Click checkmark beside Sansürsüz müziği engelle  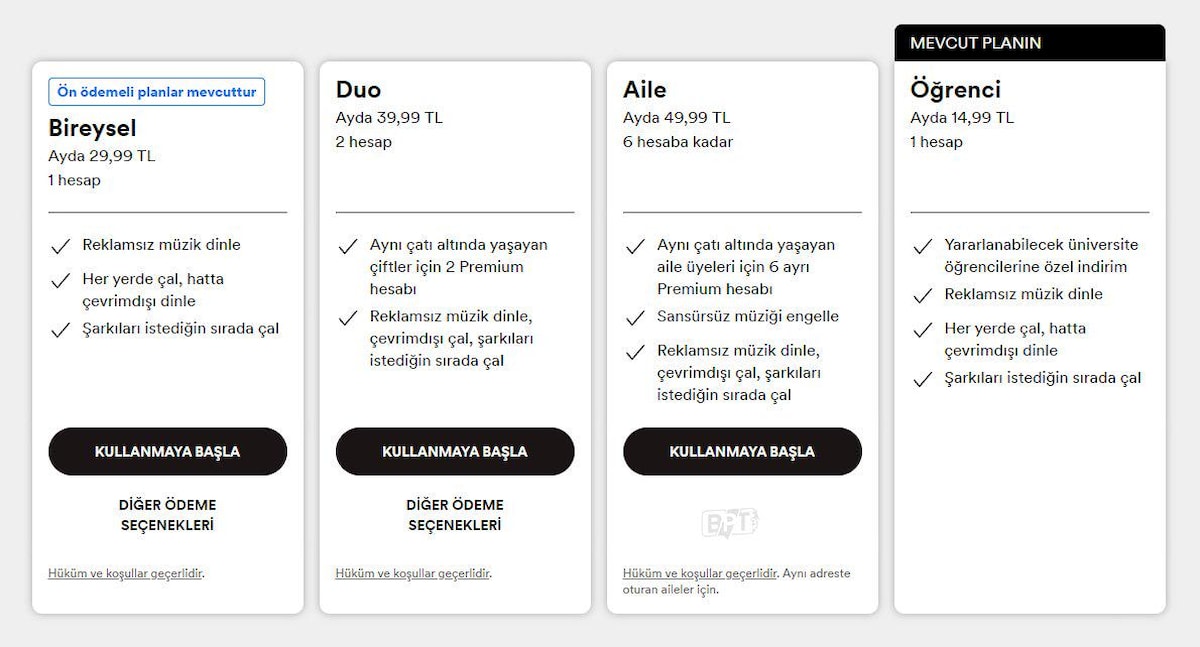pyautogui.click(x=635, y=318)
